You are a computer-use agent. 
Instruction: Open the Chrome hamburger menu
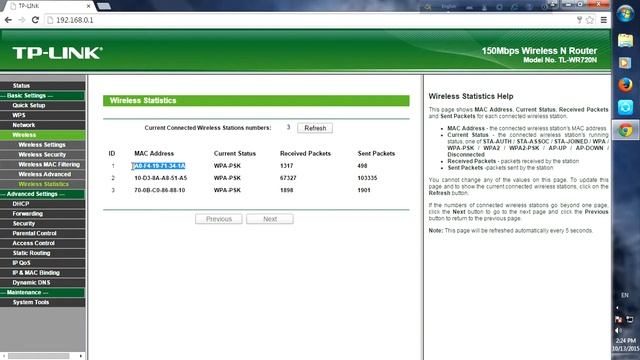[604, 20]
